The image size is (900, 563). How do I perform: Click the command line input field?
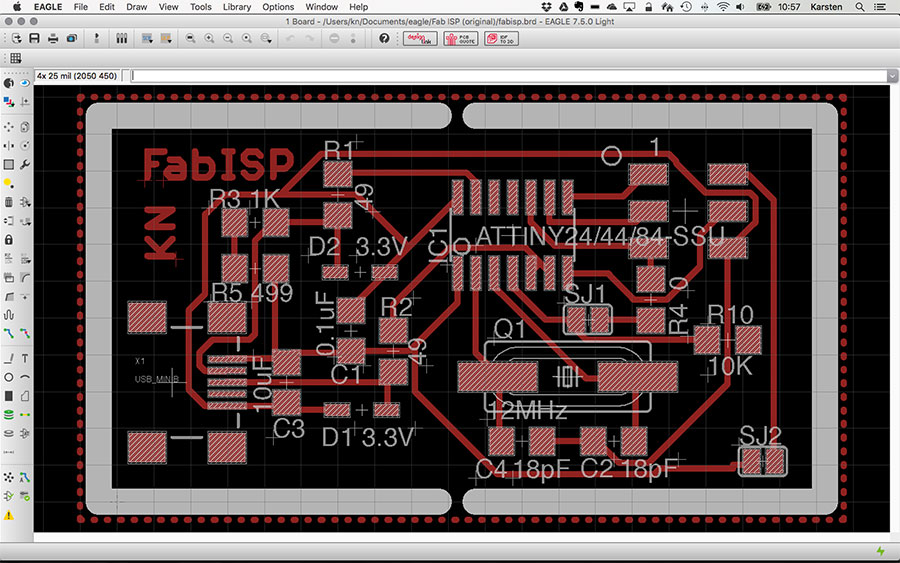[509, 76]
